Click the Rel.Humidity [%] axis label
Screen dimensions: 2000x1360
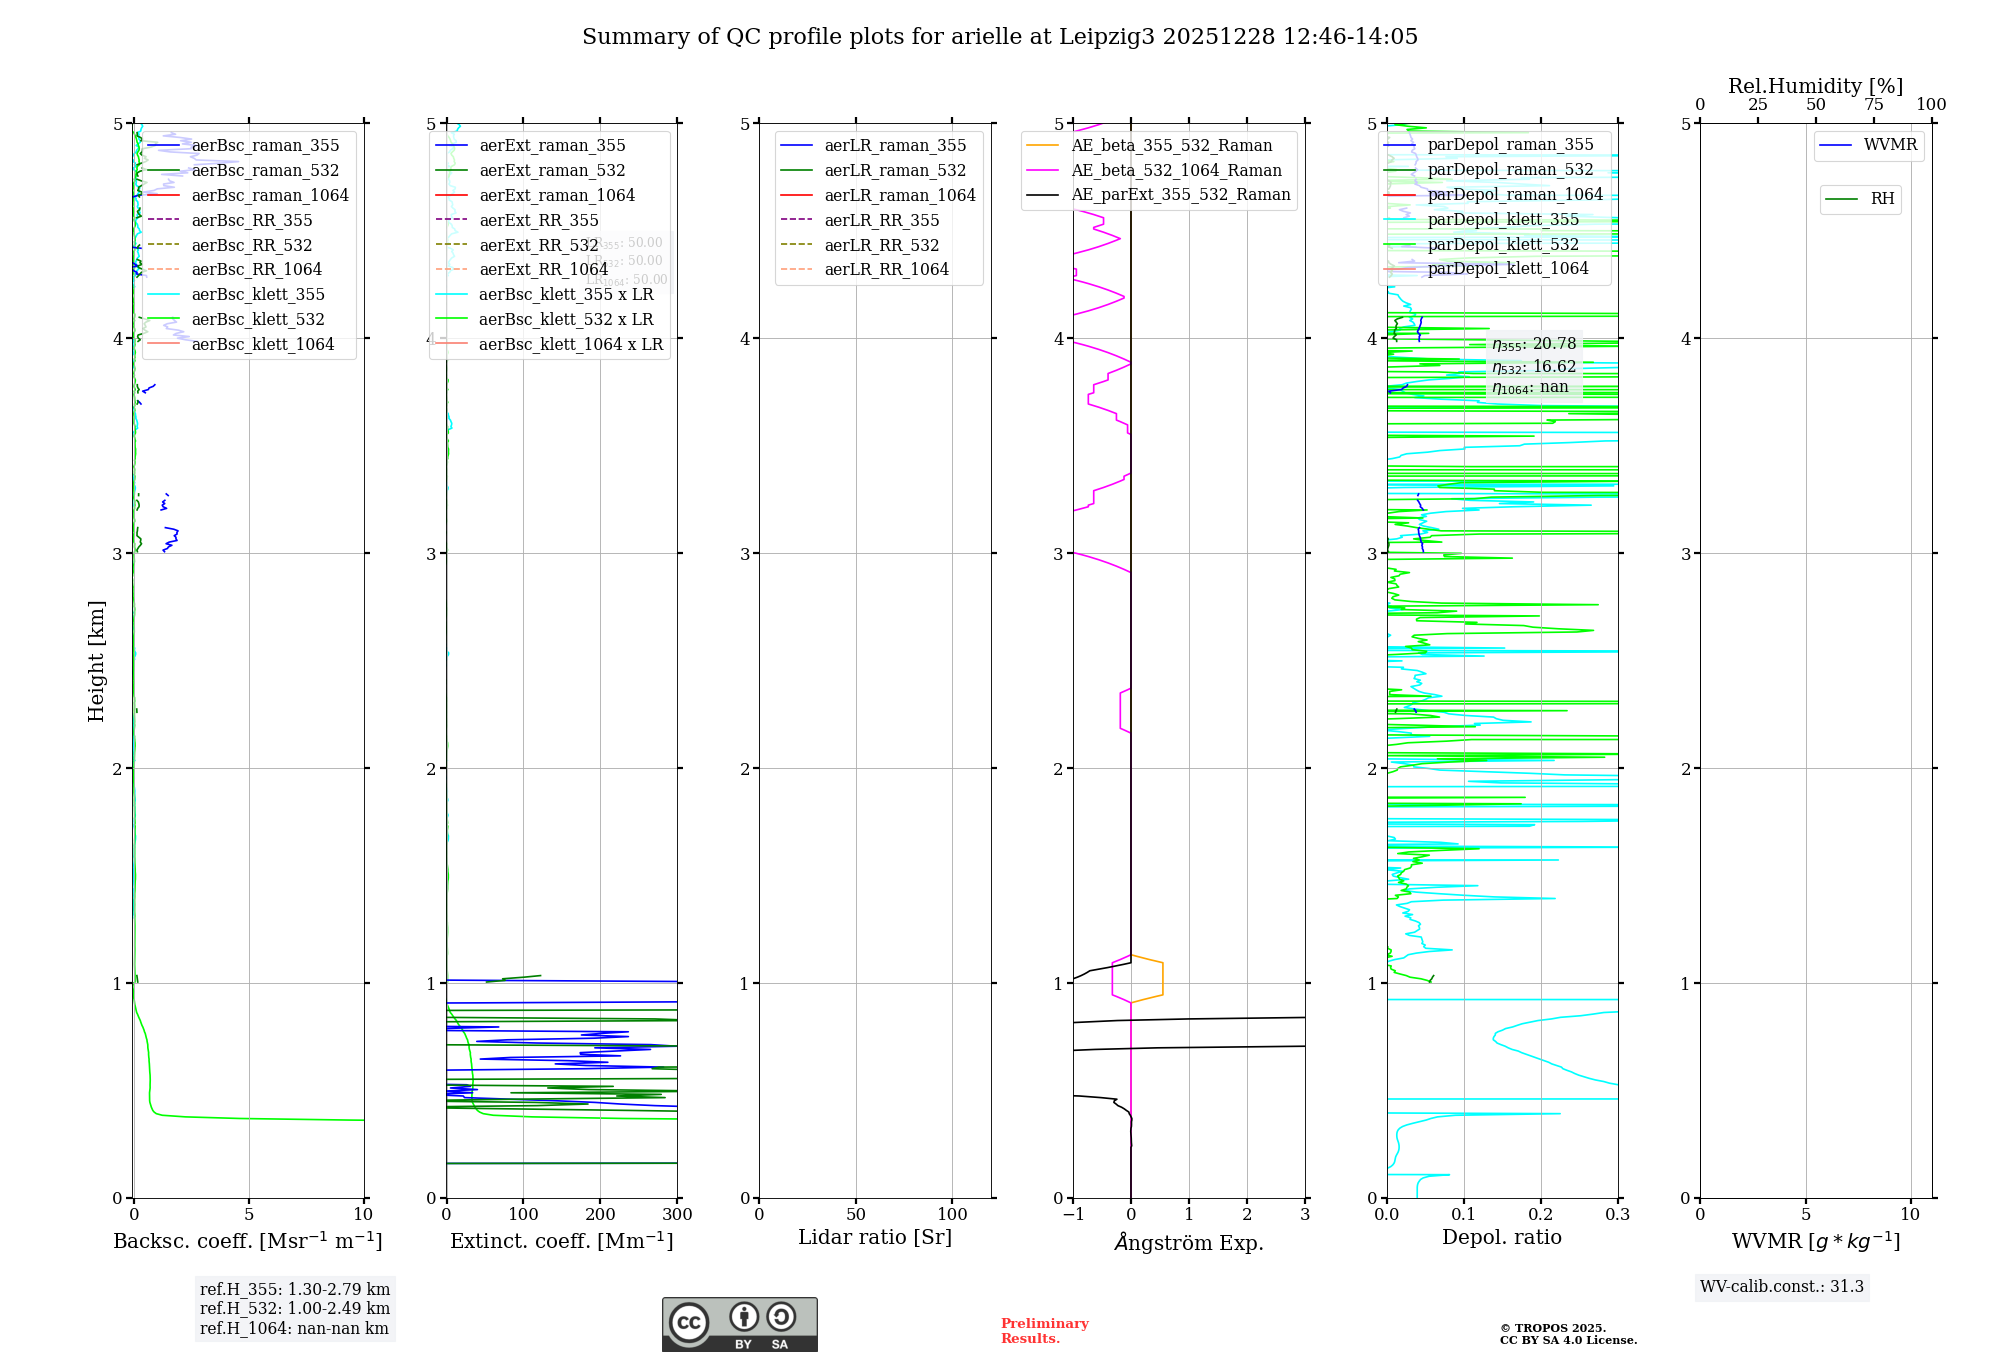[1815, 86]
